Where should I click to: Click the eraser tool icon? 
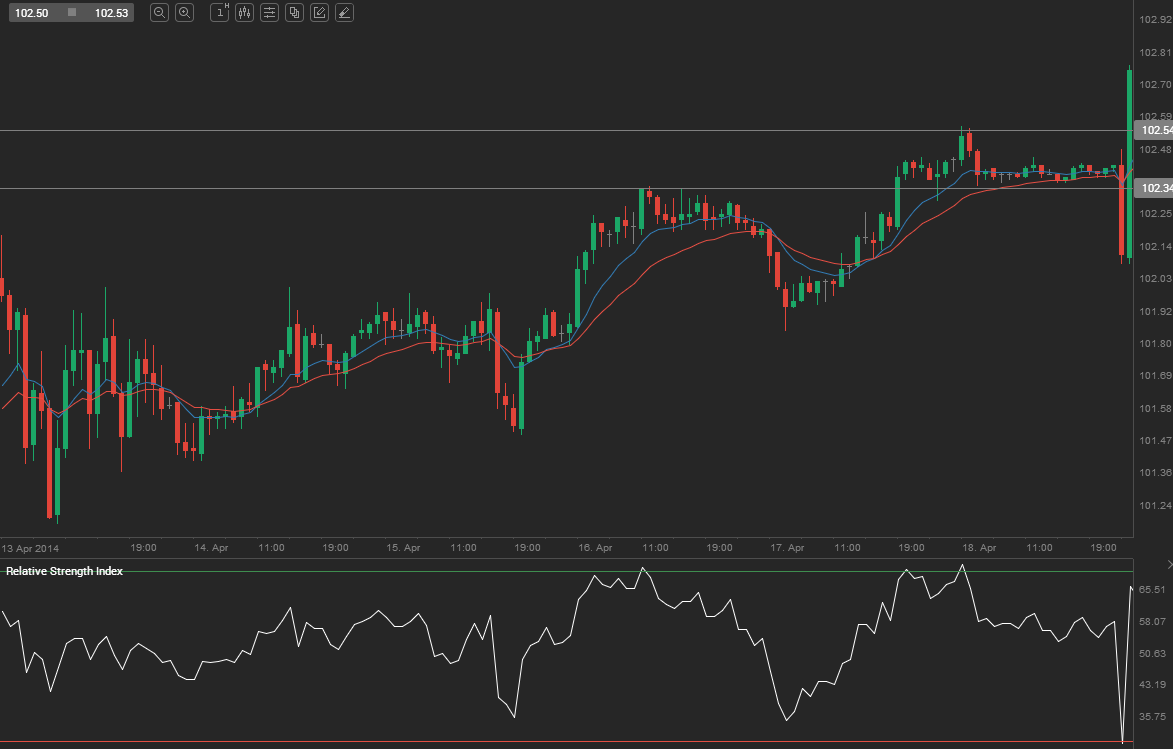(x=344, y=13)
